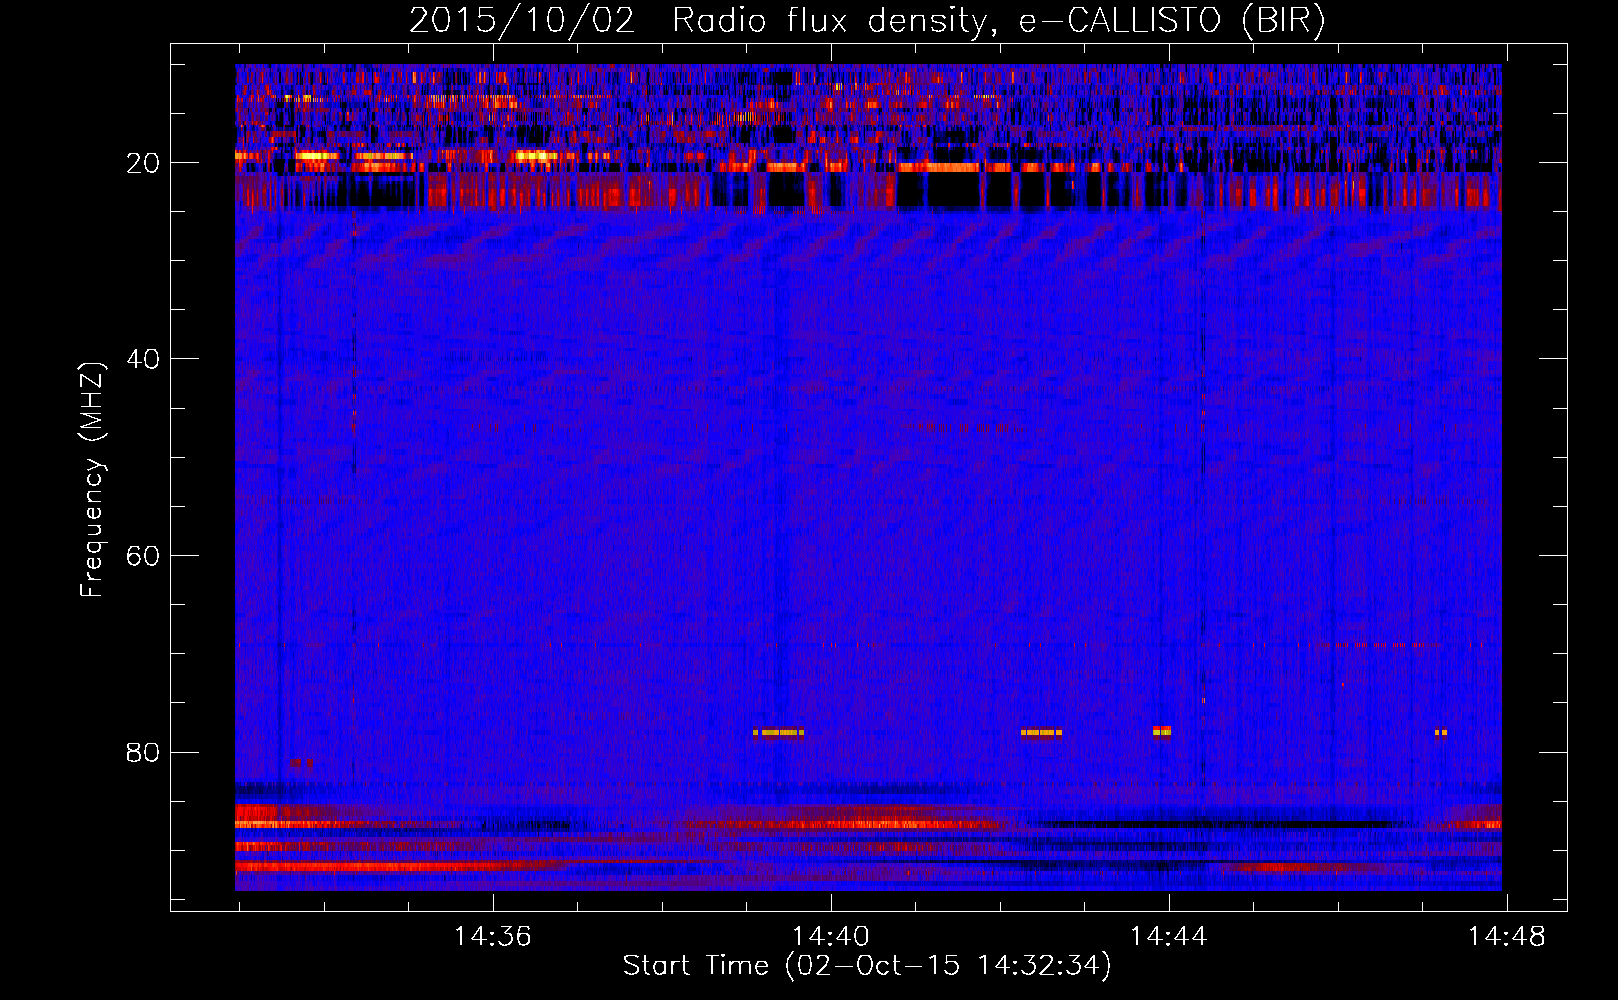Click the small yellow burst near 78 MHz before 14:44
This screenshot has width=1618, height=1000.
pyautogui.click(x=1162, y=731)
